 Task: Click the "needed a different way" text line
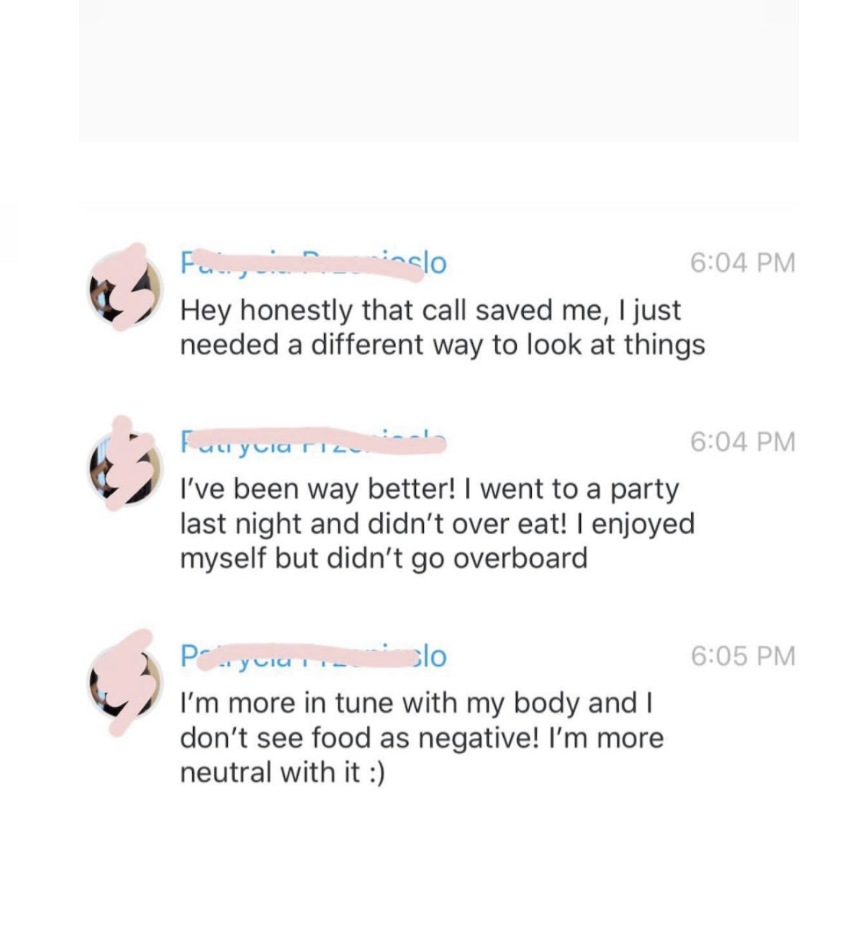click(x=442, y=345)
